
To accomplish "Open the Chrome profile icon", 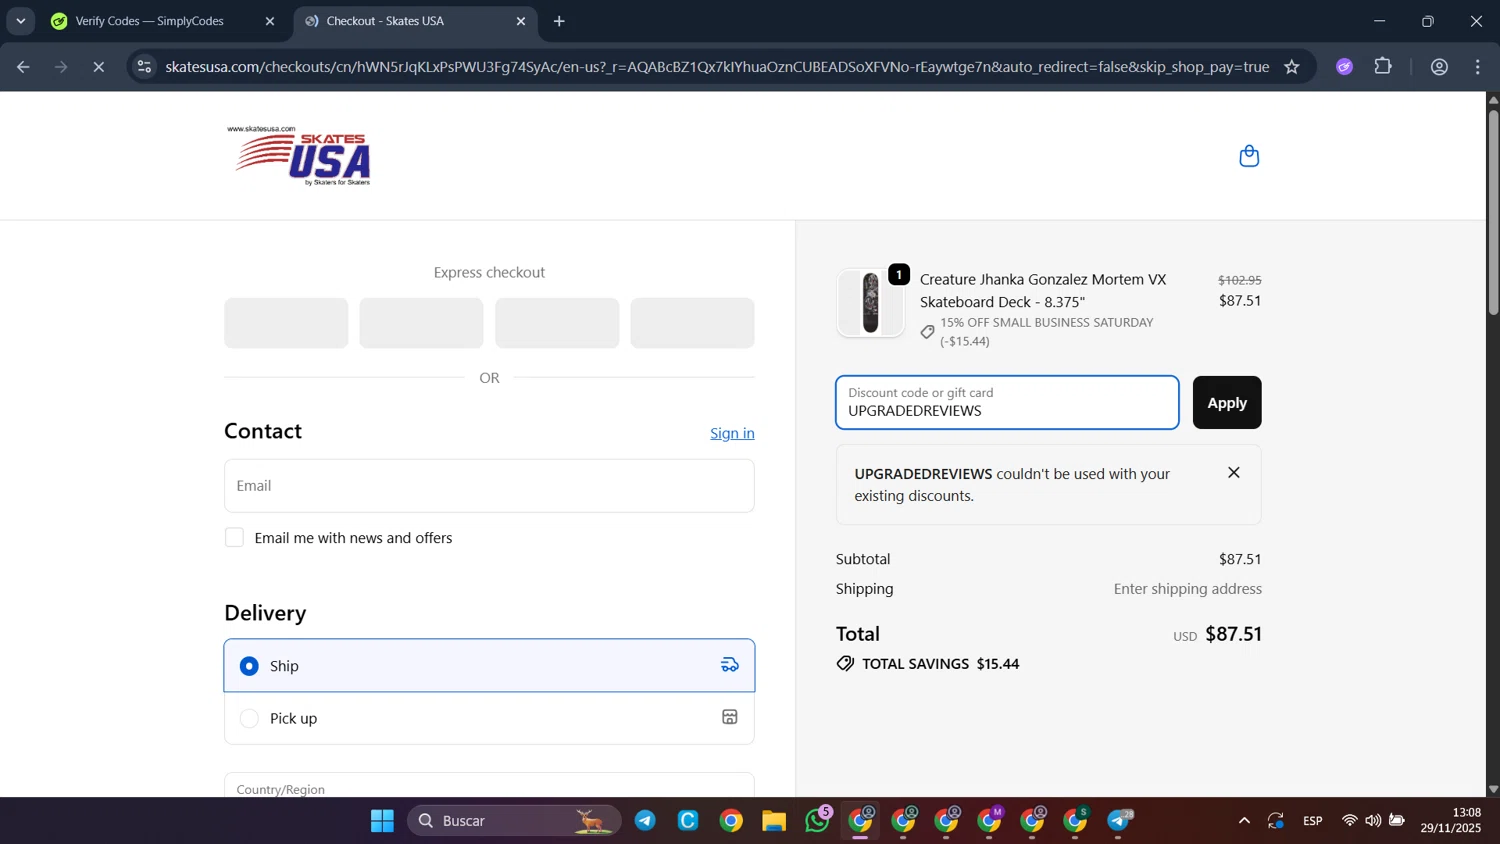I will coord(1440,67).
